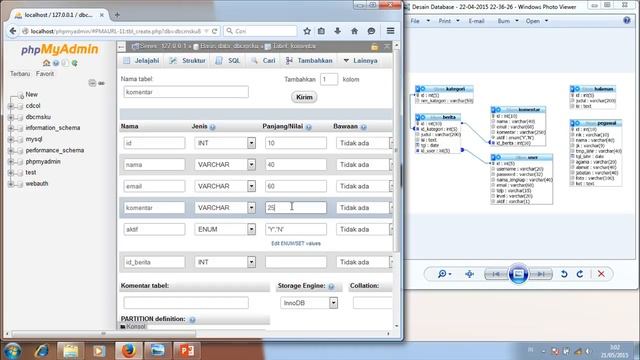
Task: Delete image with red X in Photo Viewer
Action: coord(601,274)
